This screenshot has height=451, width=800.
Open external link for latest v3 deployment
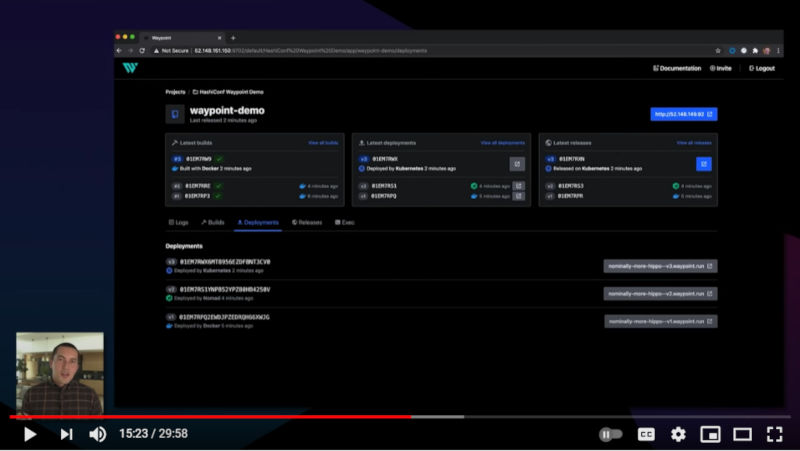(x=517, y=164)
